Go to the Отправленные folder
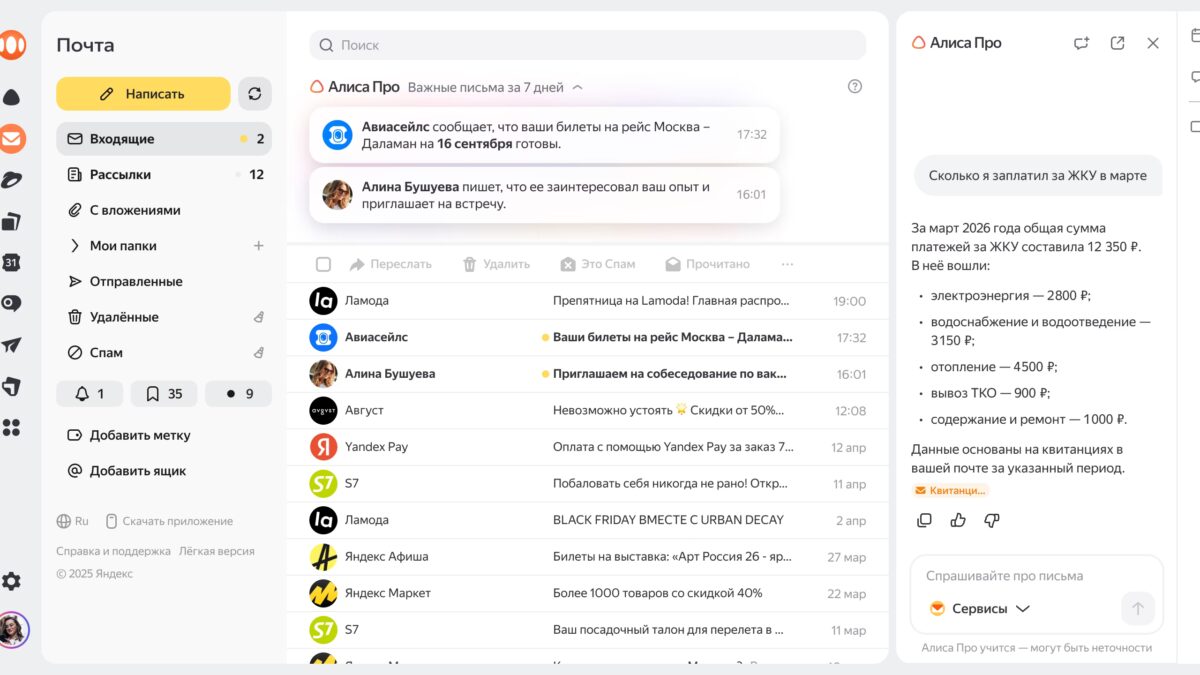Screen dimensions: 1200x675 (136, 282)
